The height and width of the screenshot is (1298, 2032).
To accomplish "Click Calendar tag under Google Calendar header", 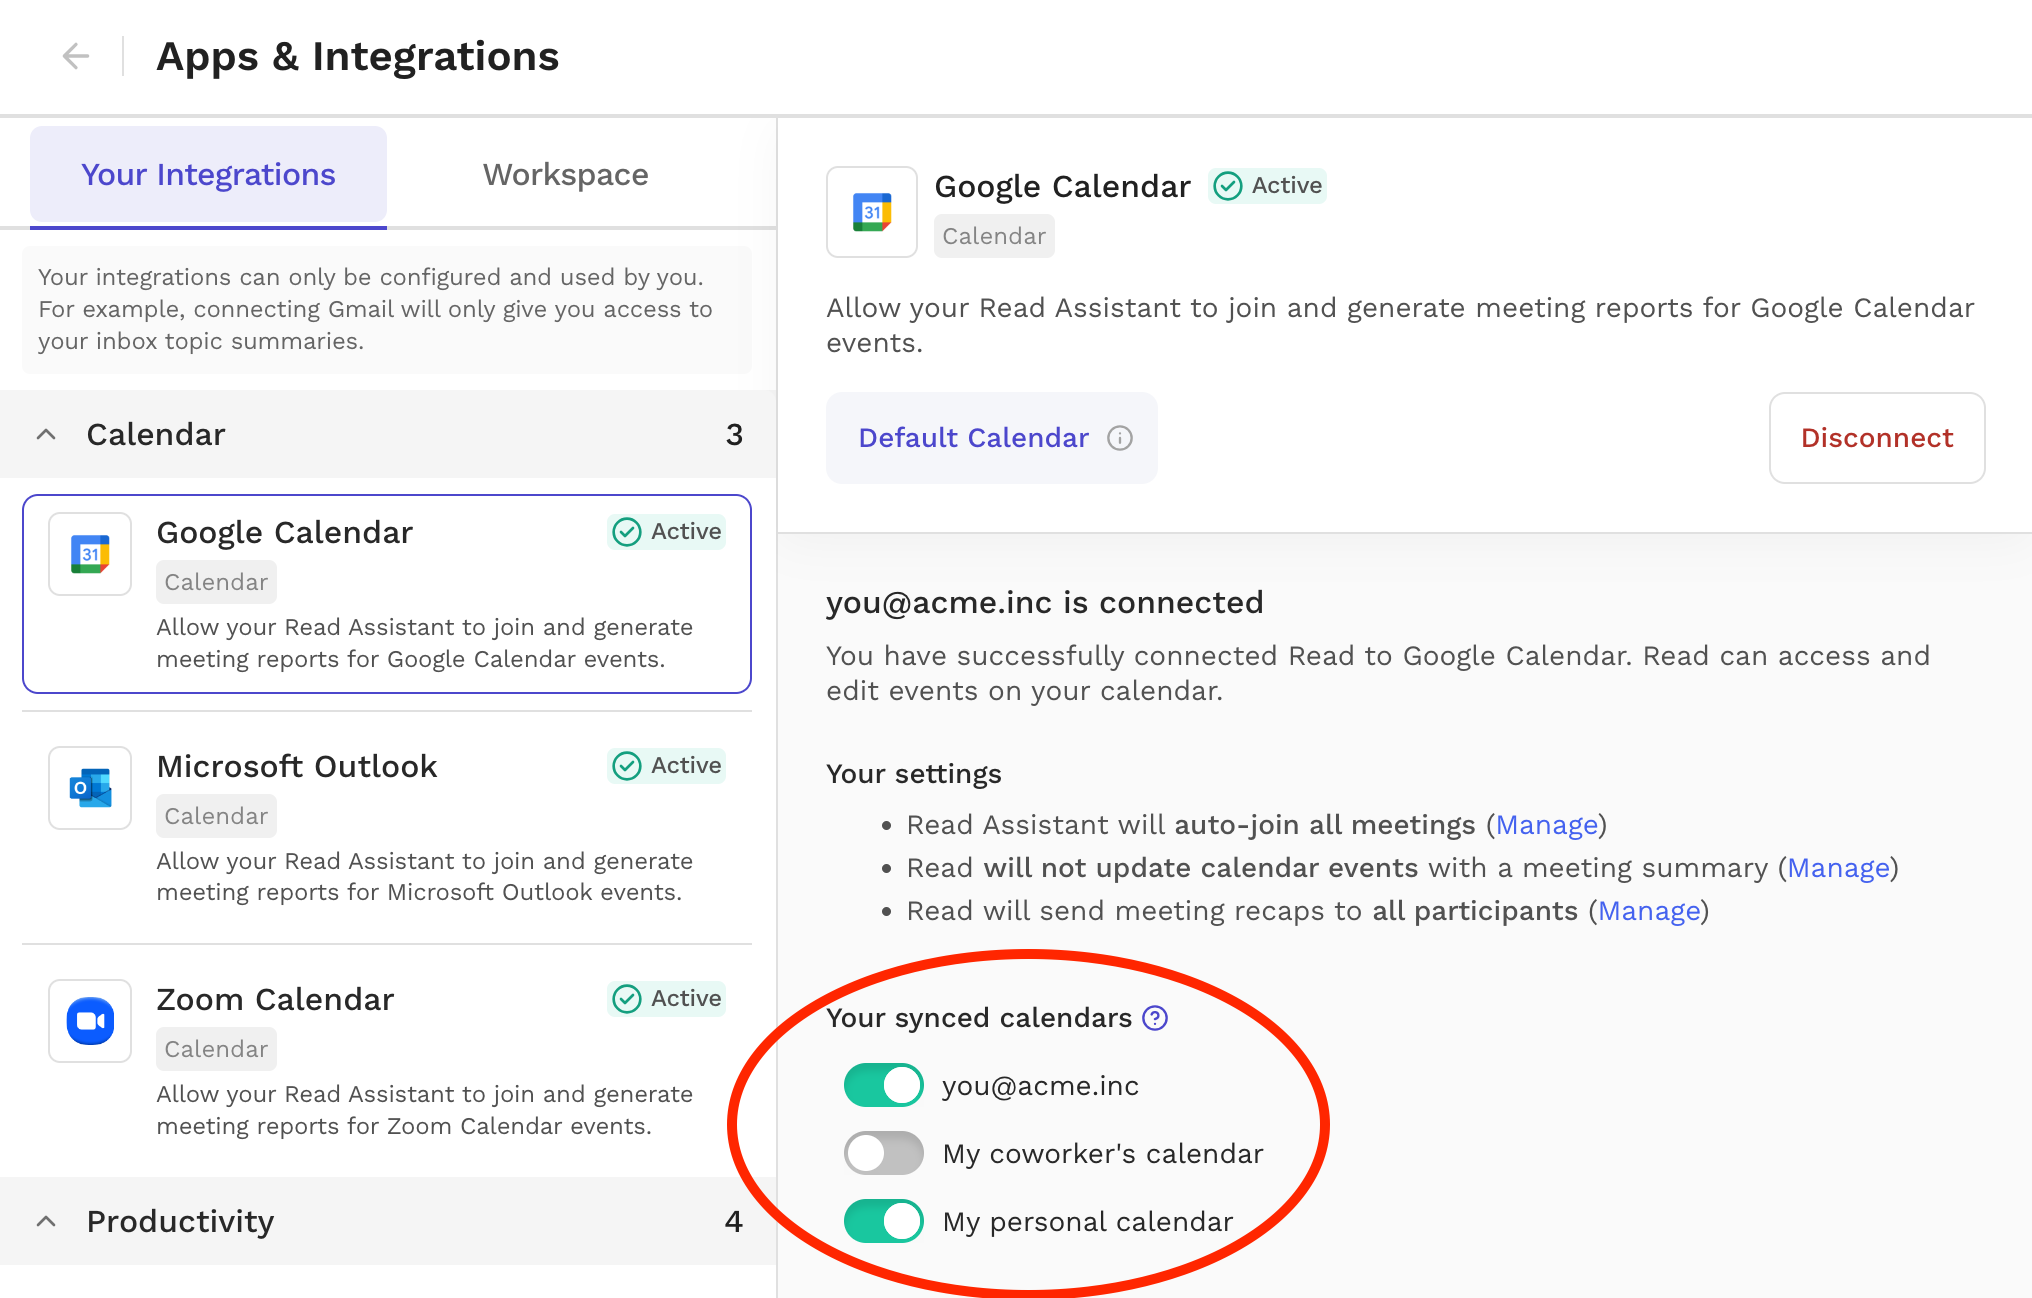I will 994,237.
